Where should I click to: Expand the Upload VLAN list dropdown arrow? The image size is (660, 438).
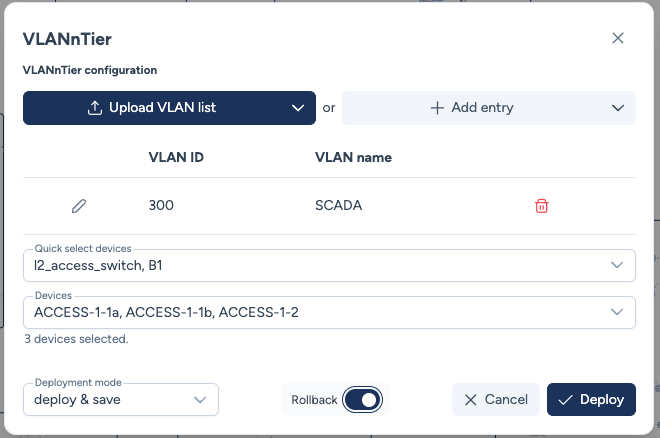click(297, 108)
